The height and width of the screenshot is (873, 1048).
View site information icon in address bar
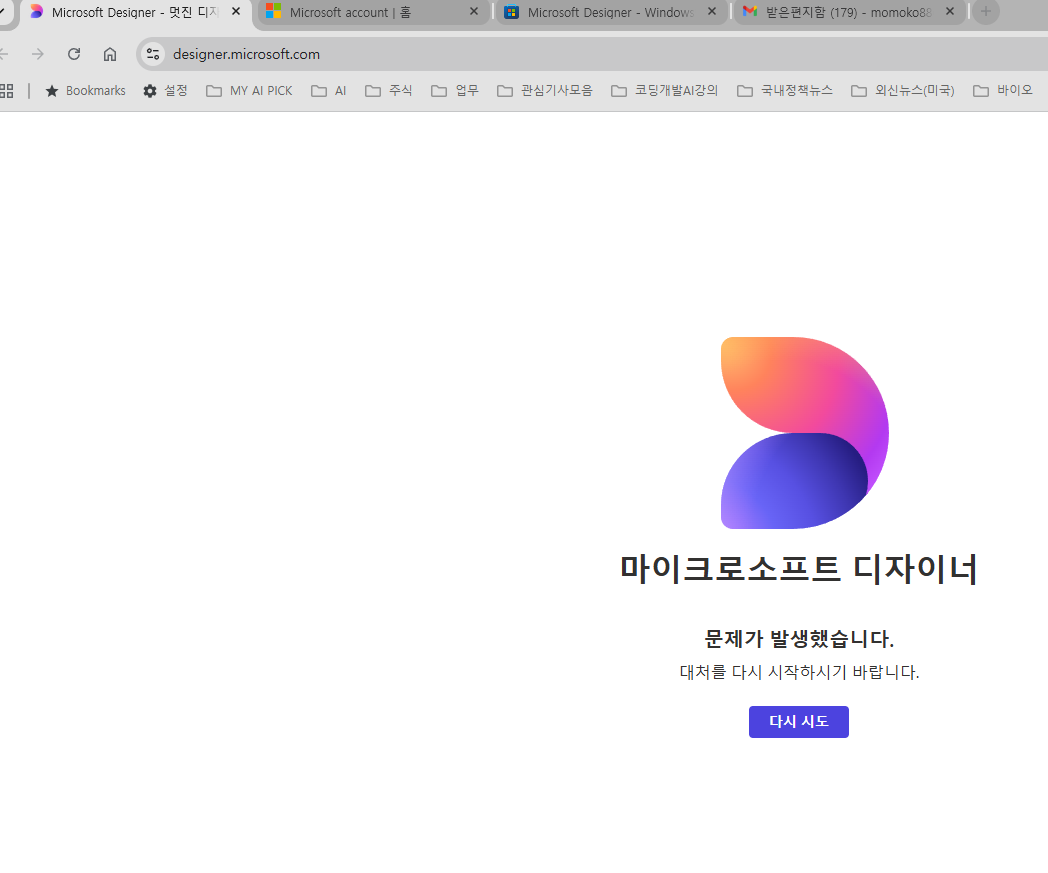click(153, 54)
